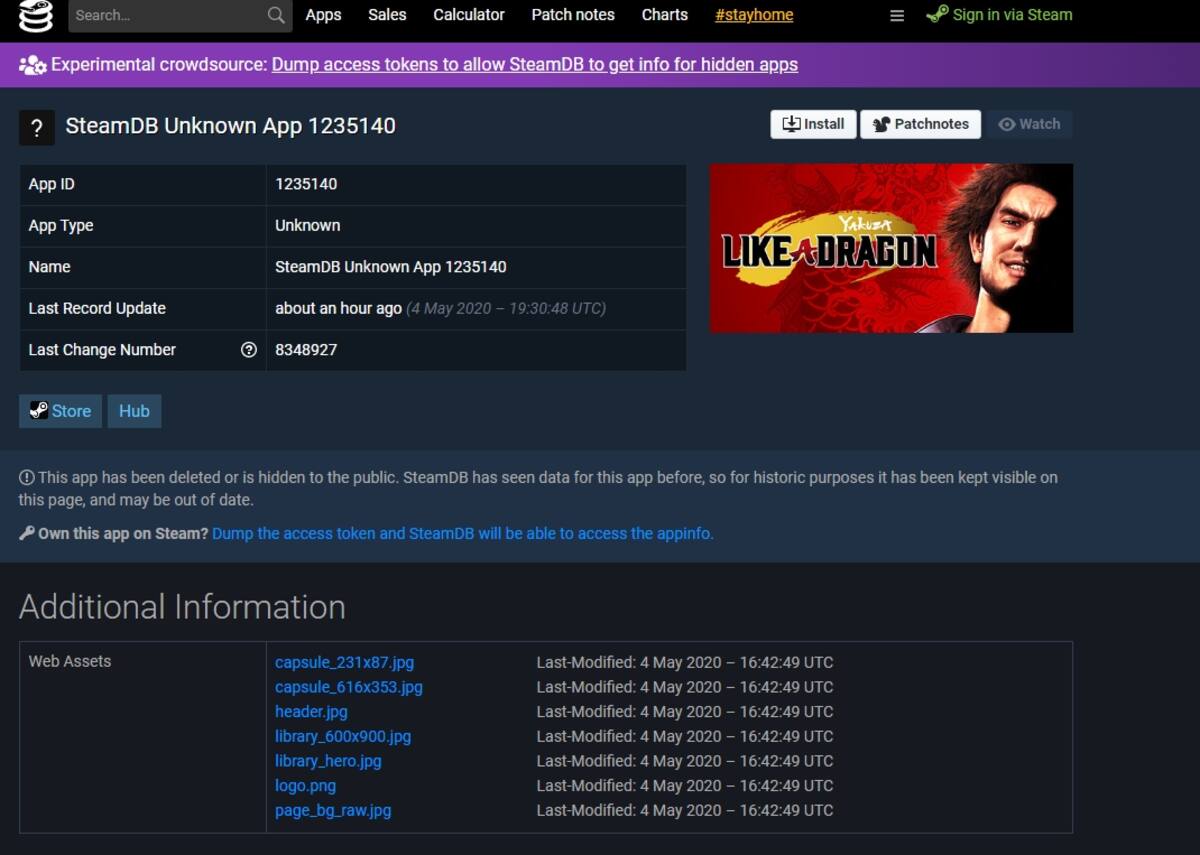The width and height of the screenshot is (1200, 855).
Task: Open the SteamDB logo home icon
Action: point(36,15)
